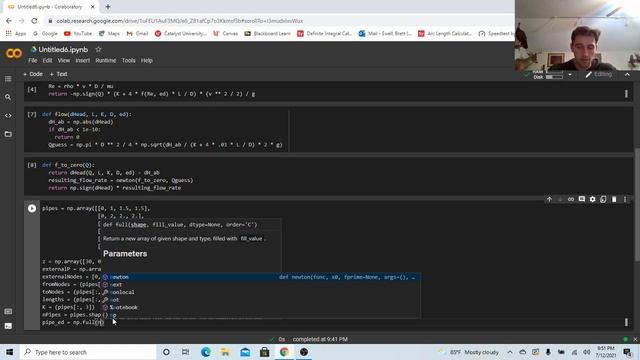Run the pipes array code cell
The image size is (640, 360).
[32, 209]
